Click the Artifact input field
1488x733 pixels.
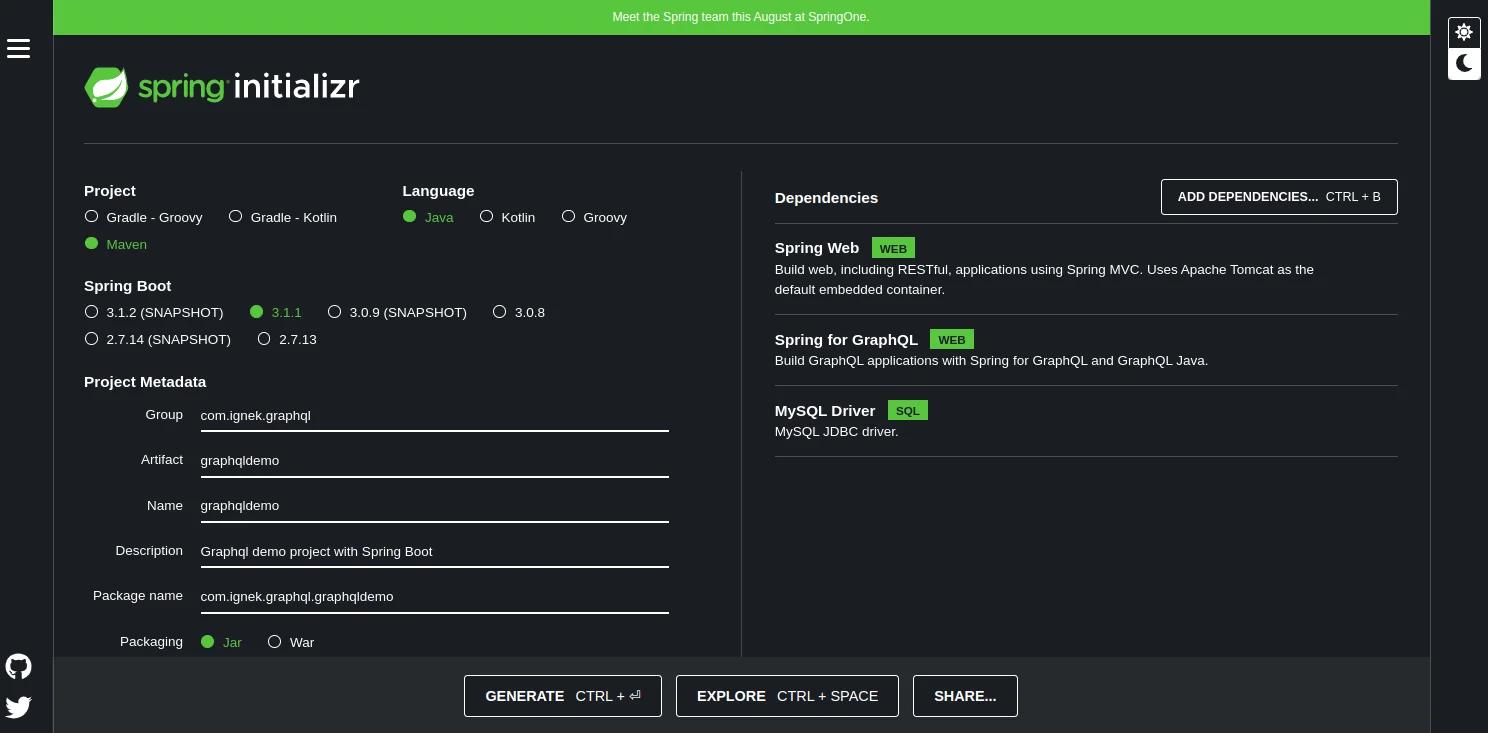(434, 461)
